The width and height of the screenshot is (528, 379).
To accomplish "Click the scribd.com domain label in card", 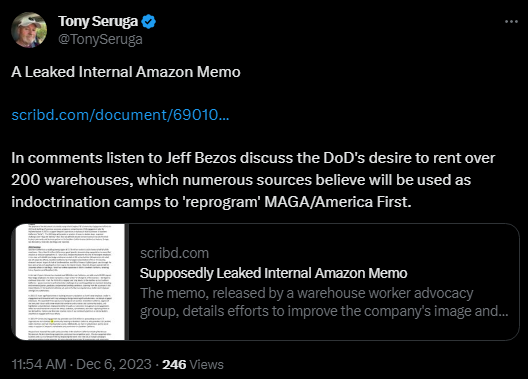I will click(x=174, y=253).
